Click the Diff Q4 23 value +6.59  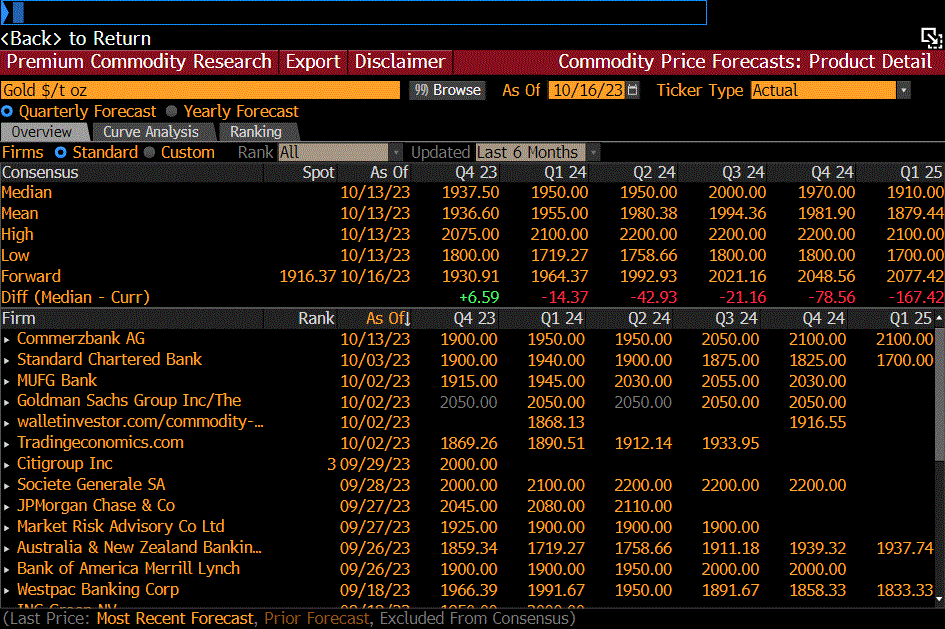[x=479, y=298]
